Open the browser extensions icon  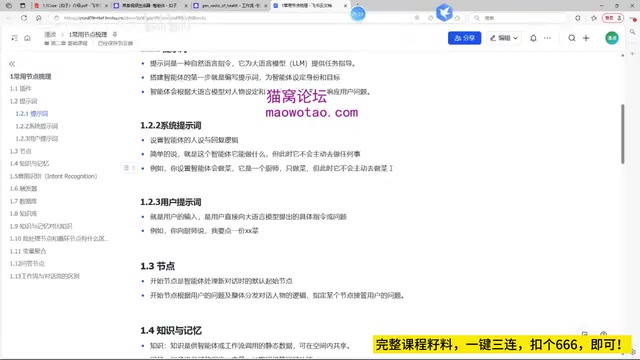[x=578, y=18]
